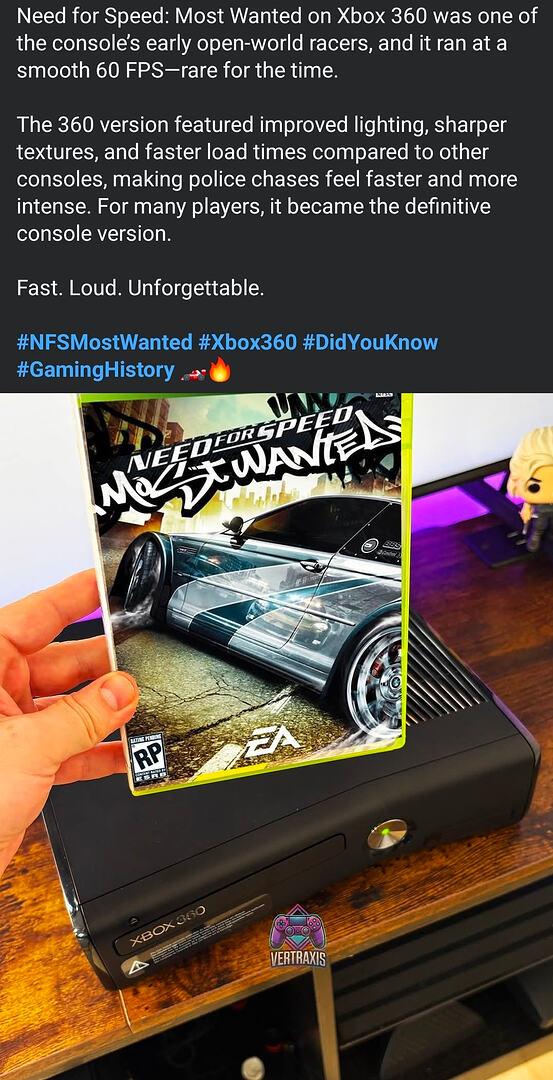Follow the #GamingHistory hashtag
The height and width of the screenshot is (1080, 553).
click(x=95, y=370)
